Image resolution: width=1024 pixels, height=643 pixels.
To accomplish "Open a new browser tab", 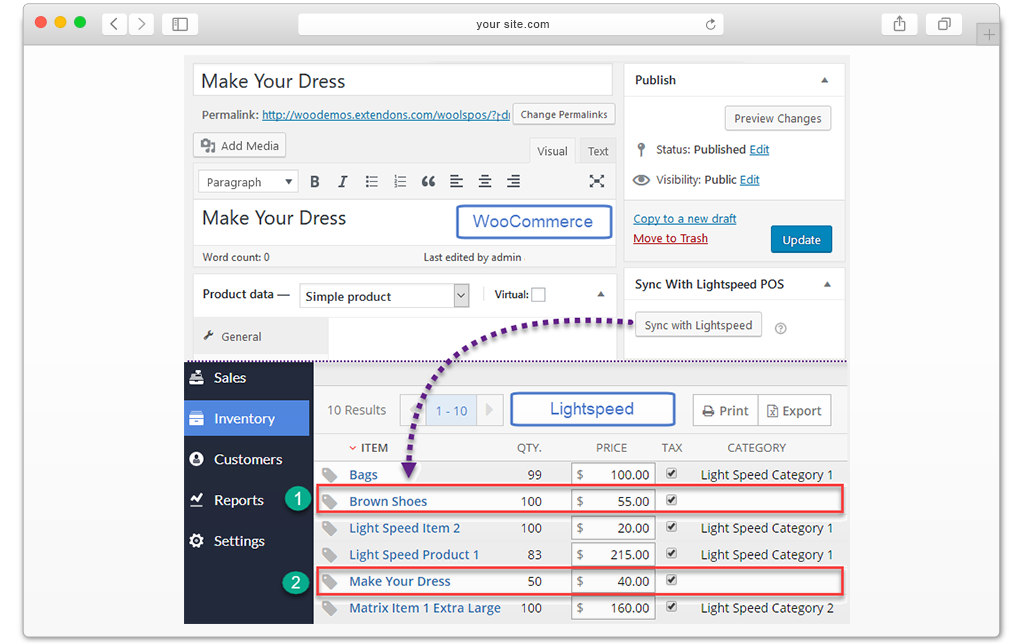I will [989, 35].
